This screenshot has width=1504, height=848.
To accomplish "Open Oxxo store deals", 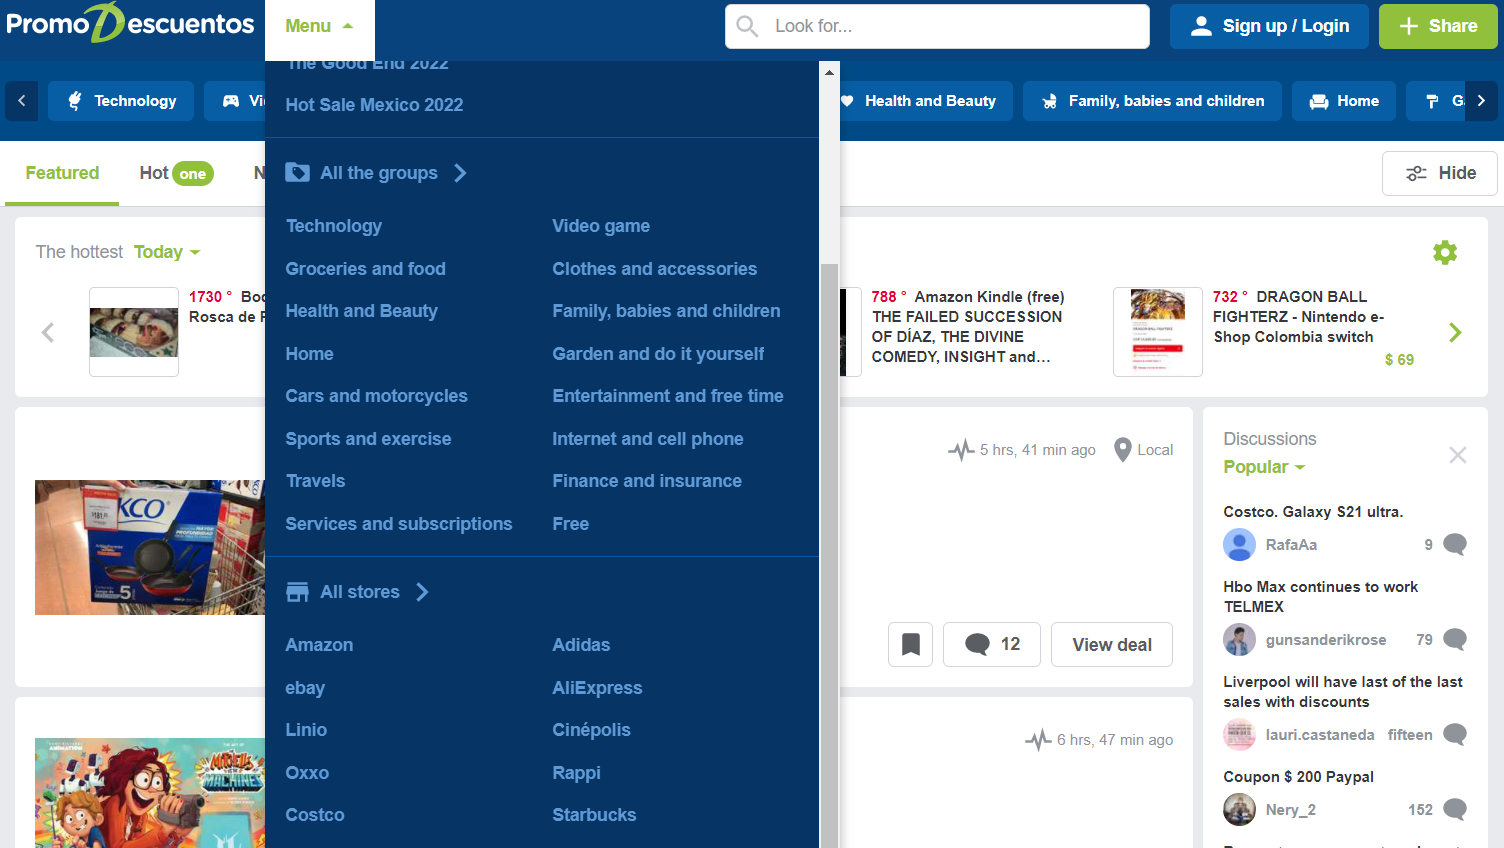I will click(307, 773).
